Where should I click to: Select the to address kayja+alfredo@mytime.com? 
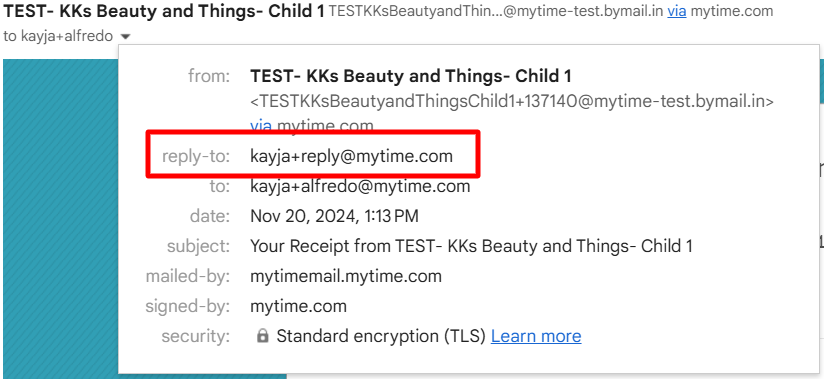360,186
